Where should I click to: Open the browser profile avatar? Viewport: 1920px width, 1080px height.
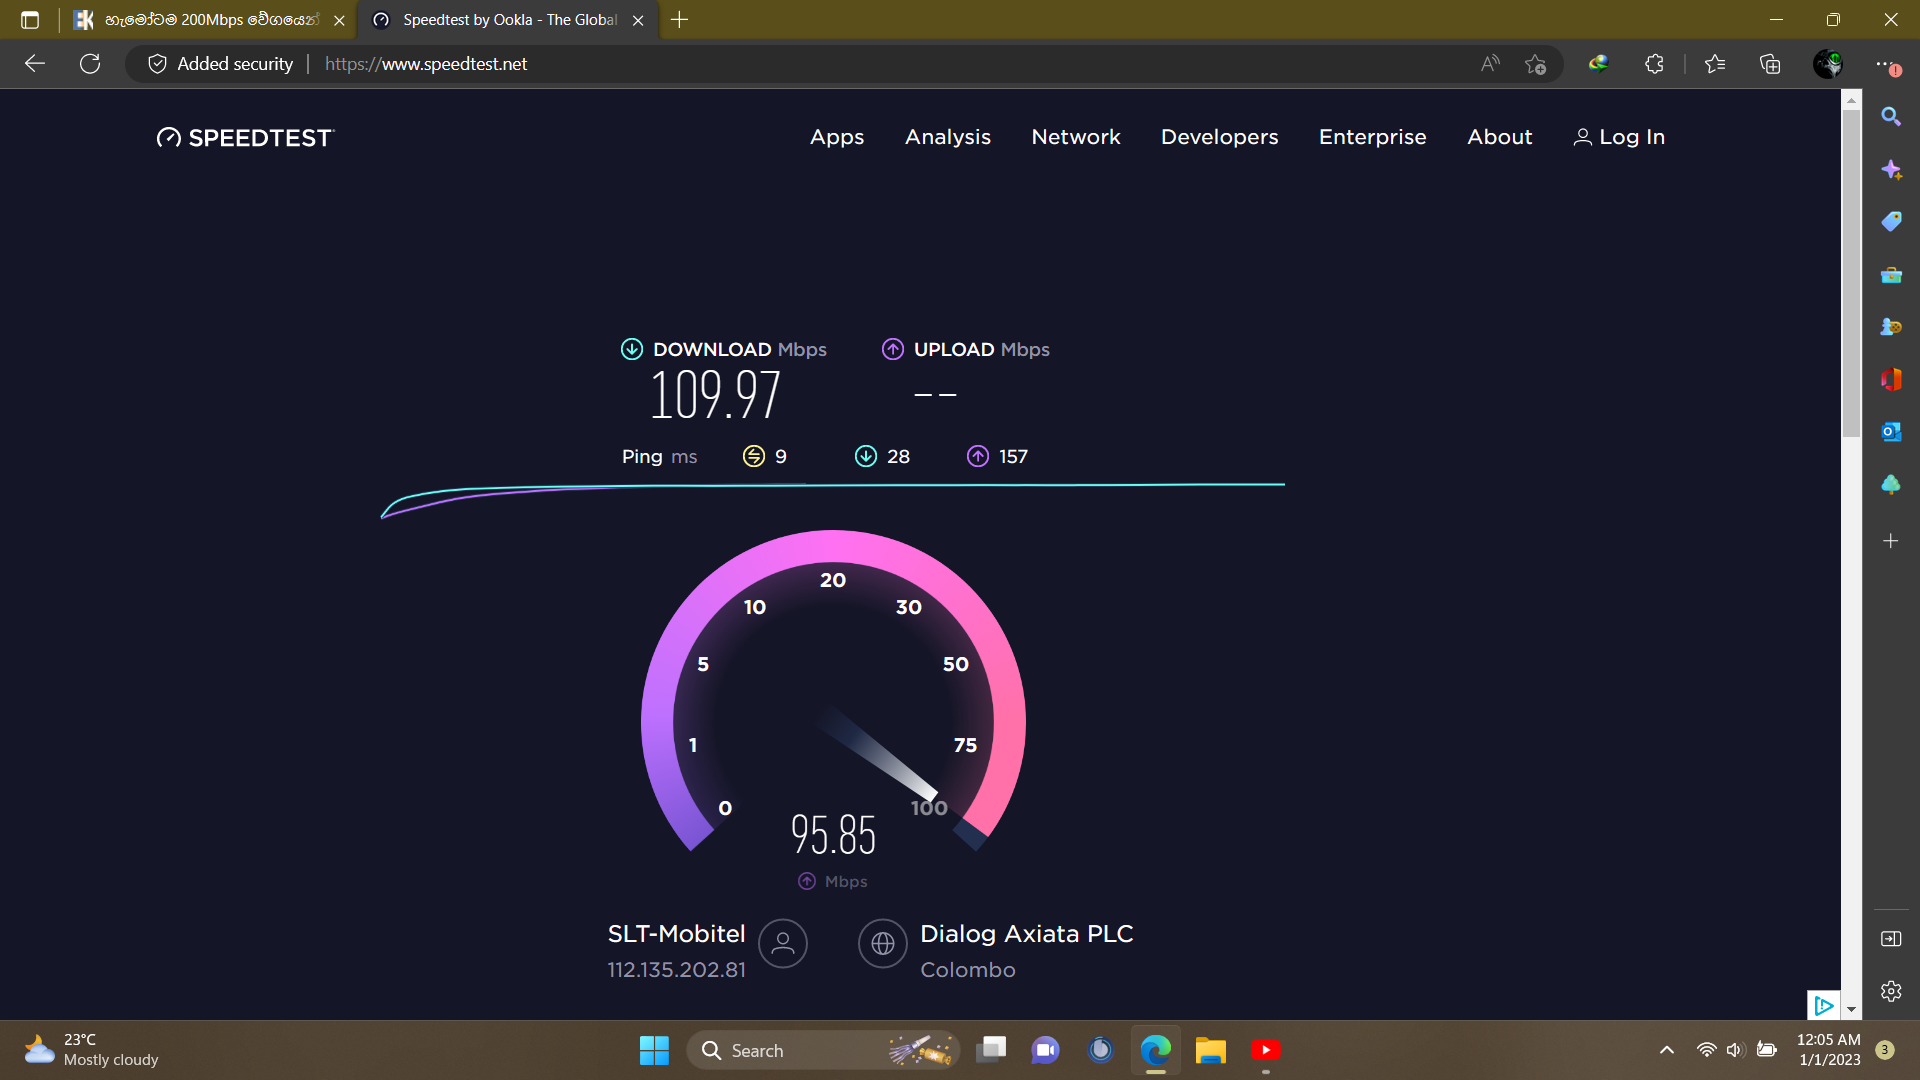click(1828, 64)
